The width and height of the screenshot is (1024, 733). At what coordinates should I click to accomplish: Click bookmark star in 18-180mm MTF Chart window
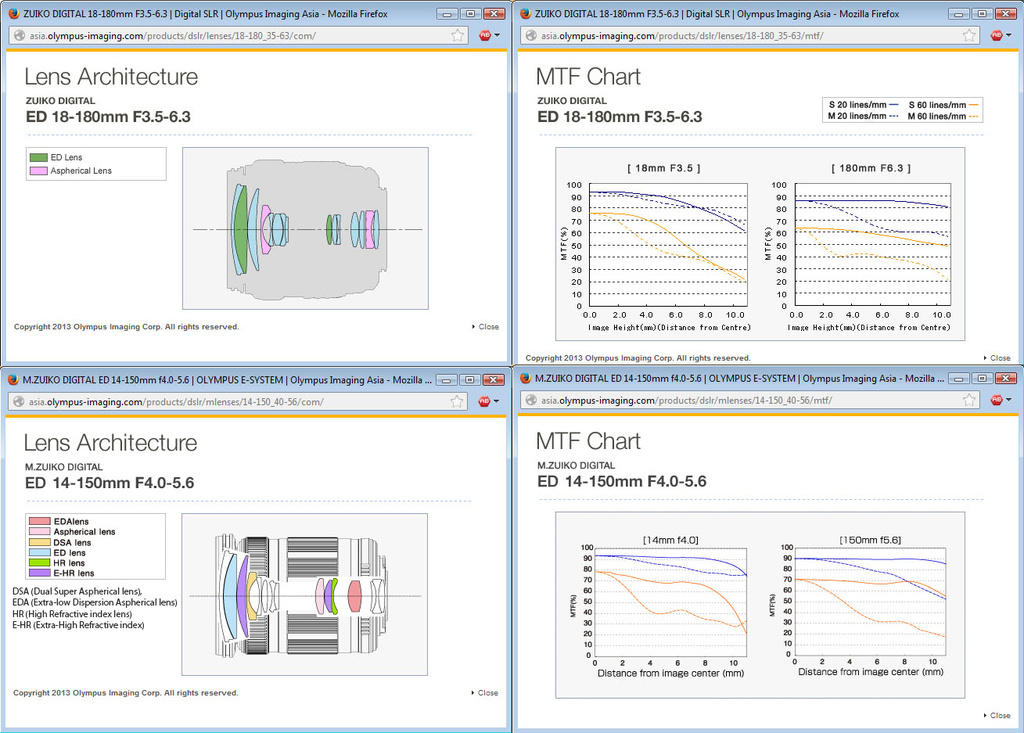pos(969,36)
